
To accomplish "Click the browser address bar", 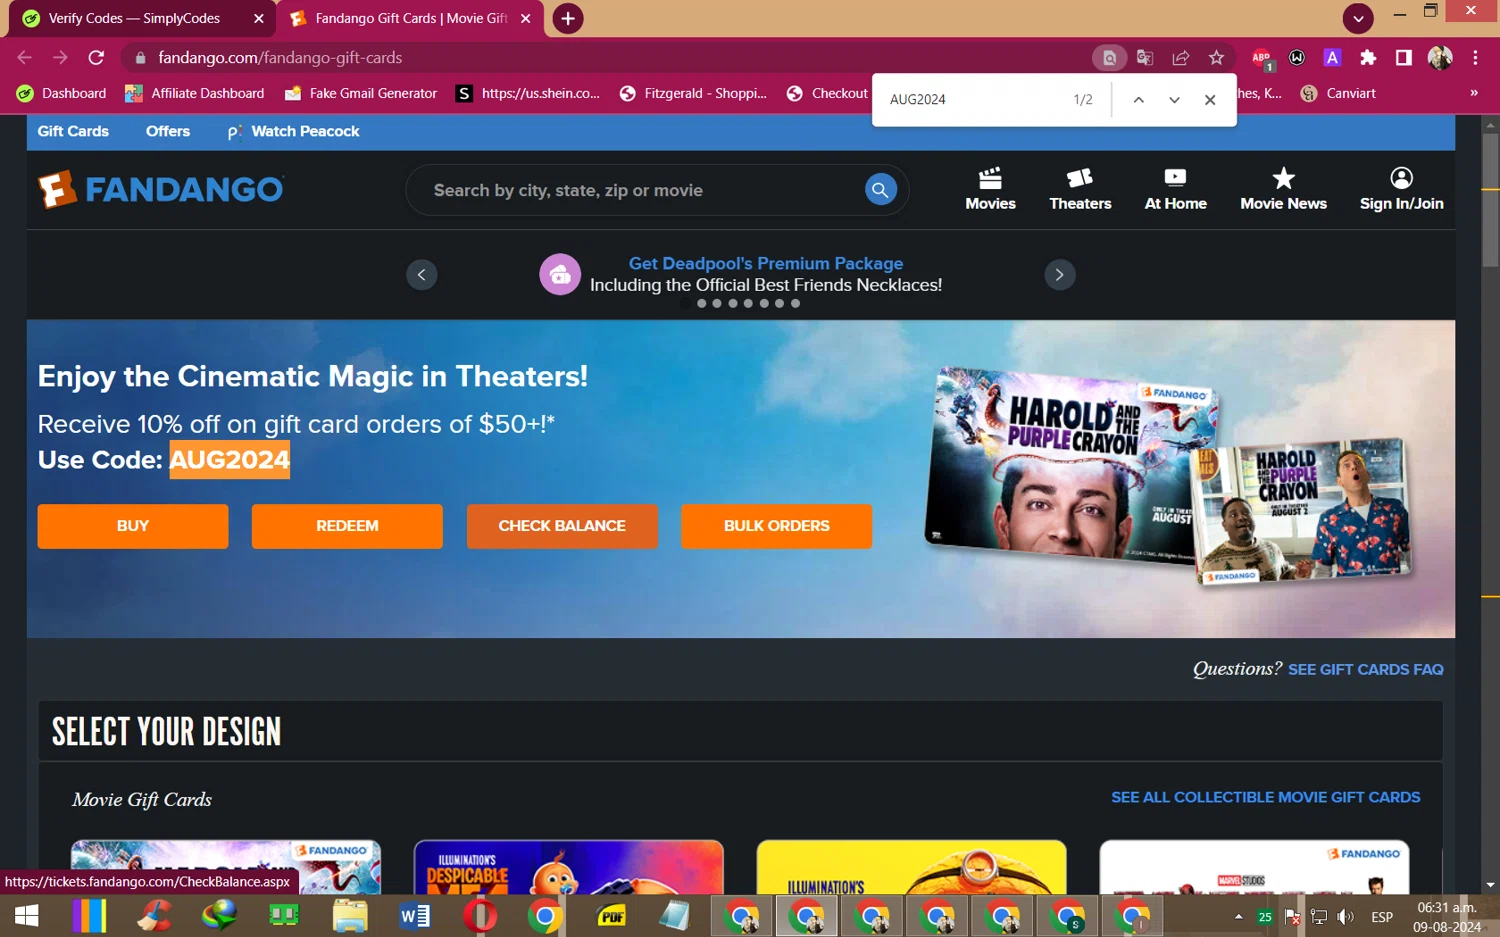I will (610, 58).
